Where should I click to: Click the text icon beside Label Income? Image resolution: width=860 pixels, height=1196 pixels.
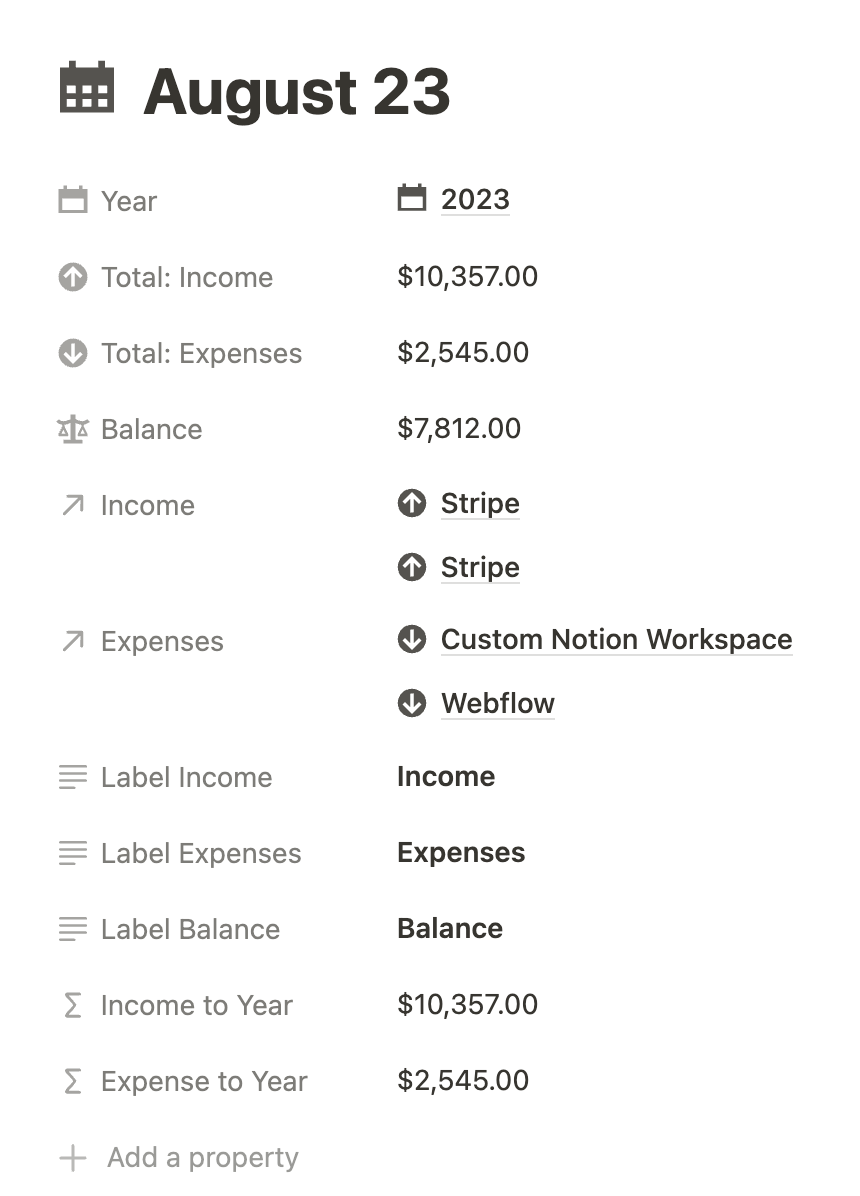tap(73, 777)
